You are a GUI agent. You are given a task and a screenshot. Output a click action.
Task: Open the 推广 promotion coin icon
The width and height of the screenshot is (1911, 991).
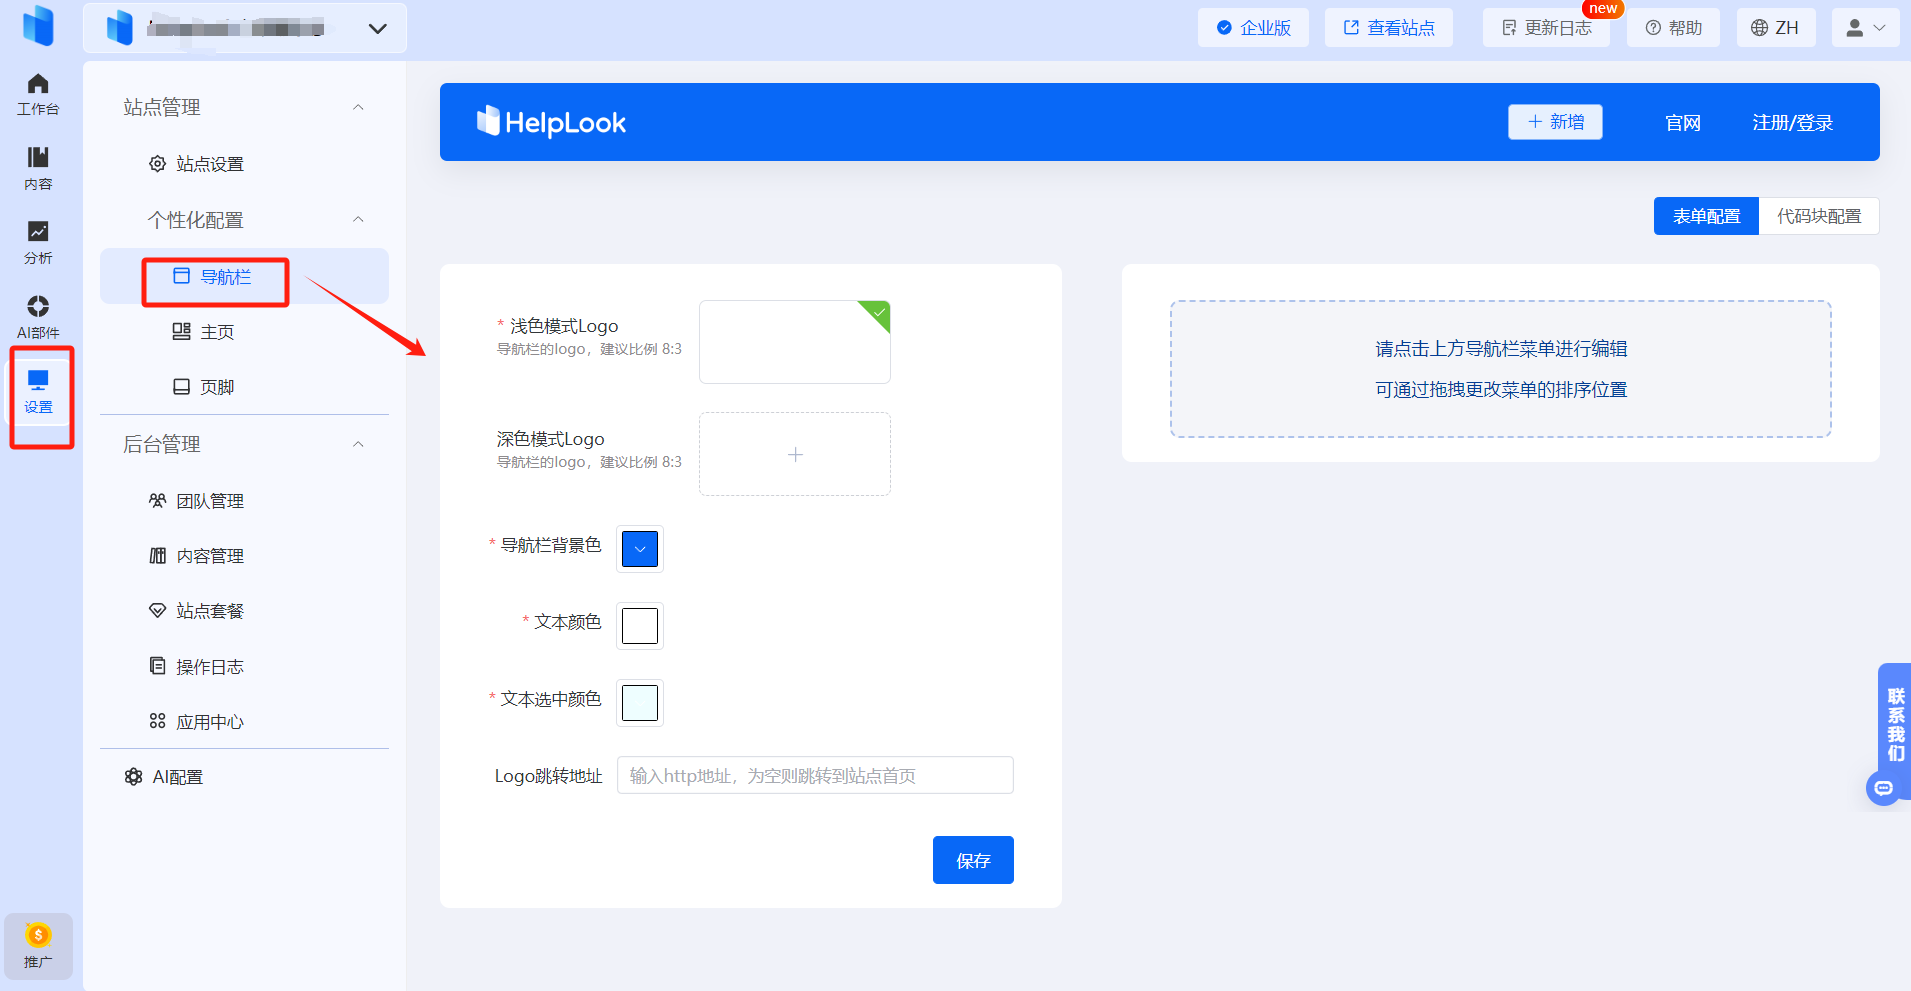38,946
